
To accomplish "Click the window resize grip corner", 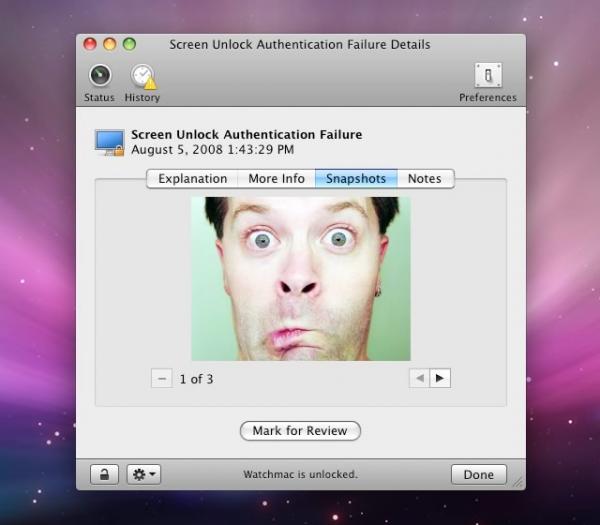I will [518, 483].
